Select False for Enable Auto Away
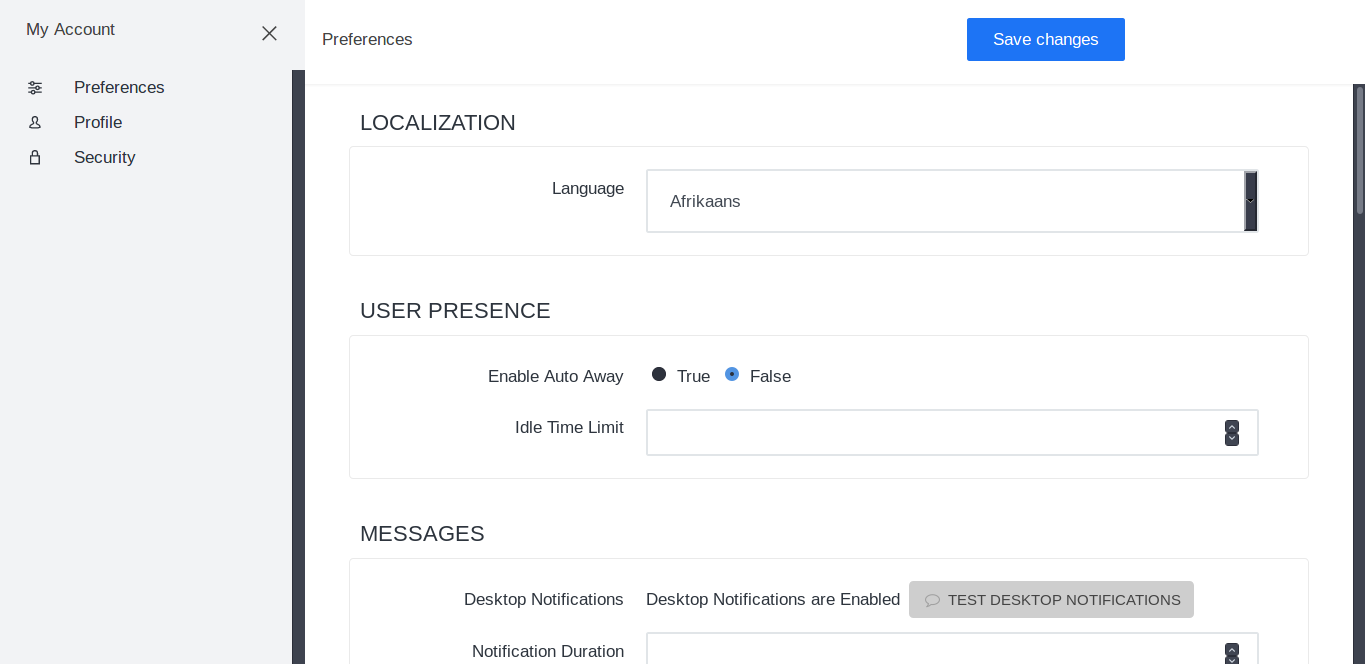 click(732, 375)
